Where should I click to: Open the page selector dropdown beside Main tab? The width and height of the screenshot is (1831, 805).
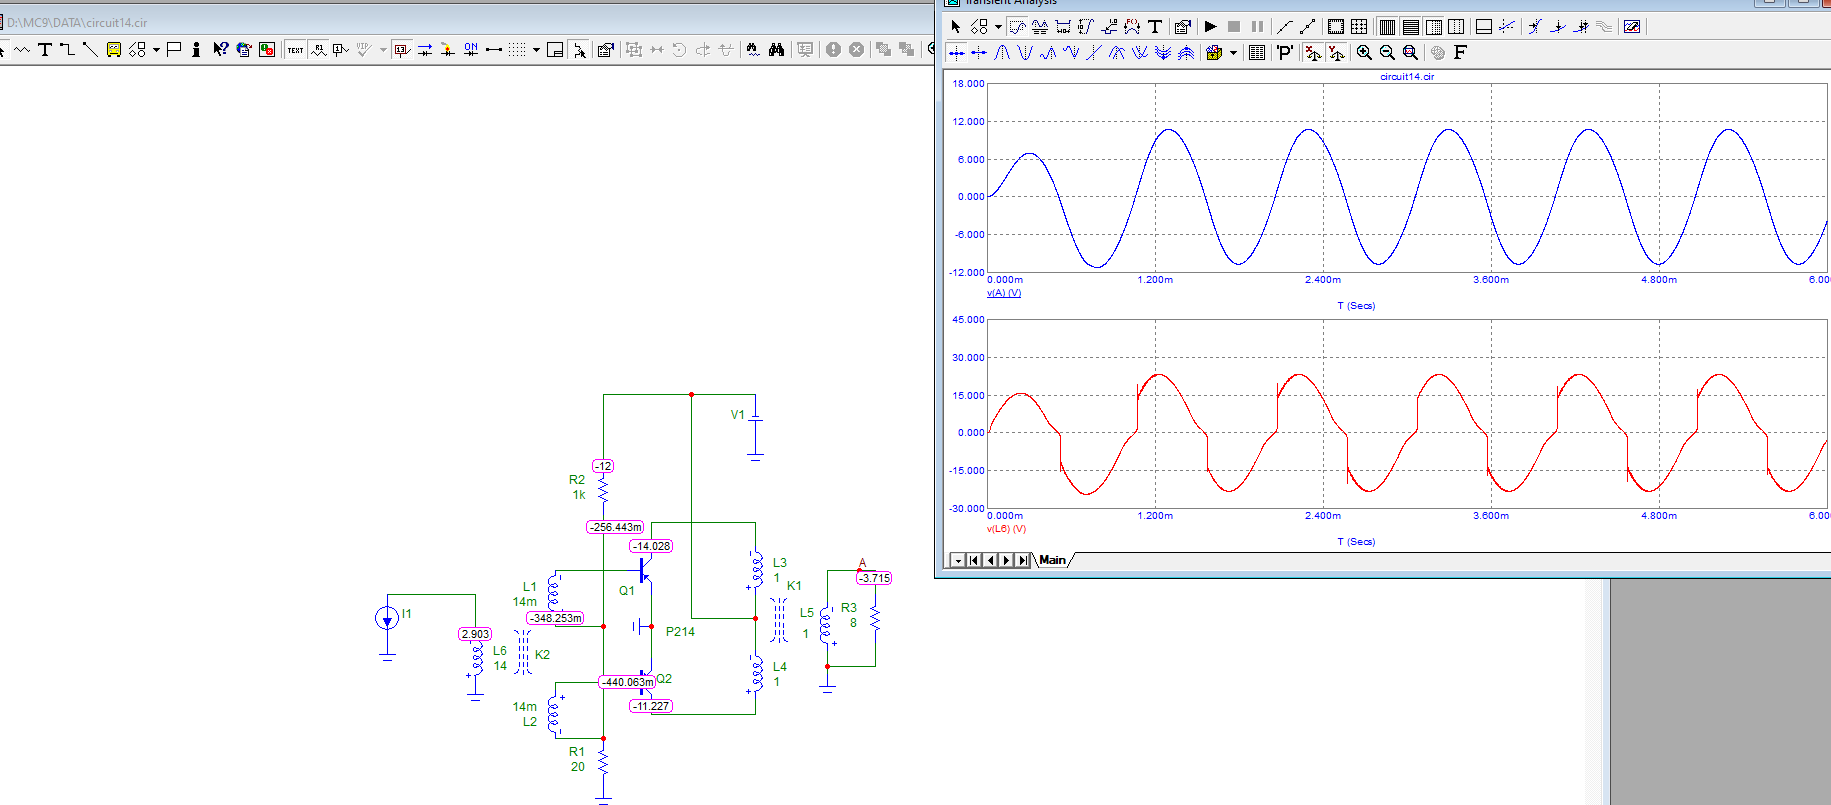coord(957,560)
